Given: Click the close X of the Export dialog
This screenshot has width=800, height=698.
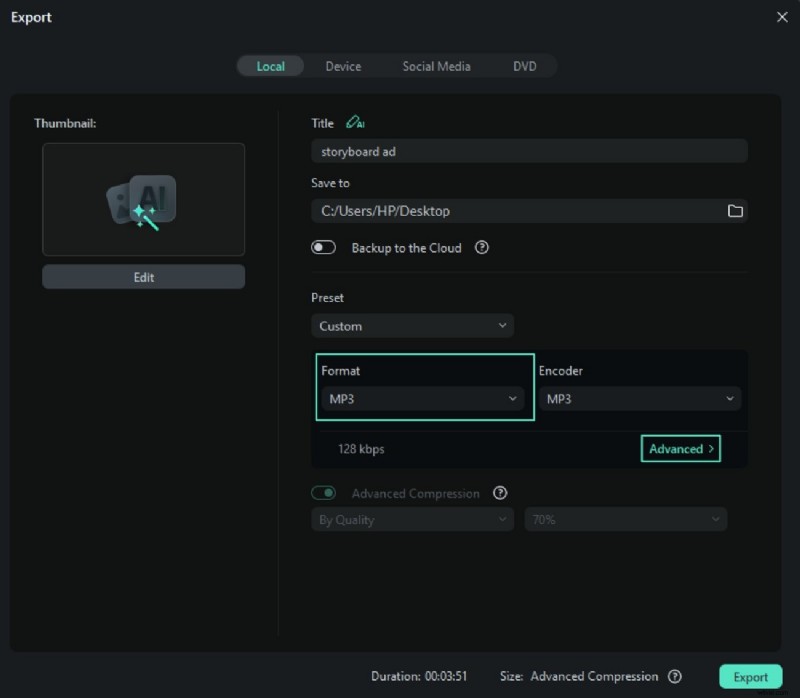Looking at the screenshot, I should pyautogui.click(x=784, y=17).
